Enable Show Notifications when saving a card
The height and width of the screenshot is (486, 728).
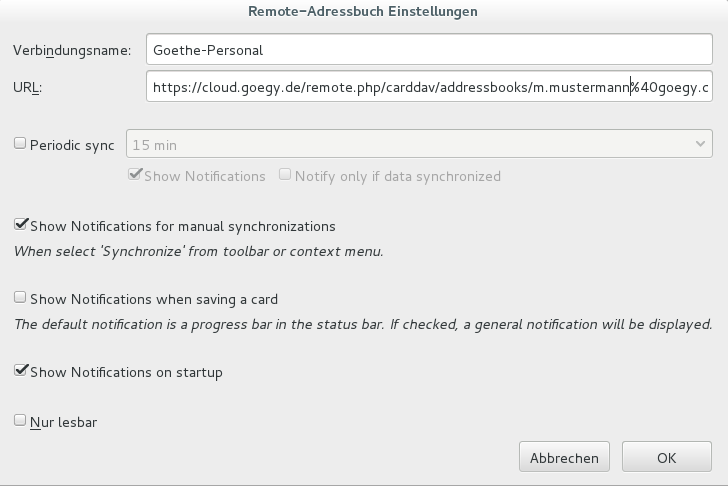tap(20, 297)
